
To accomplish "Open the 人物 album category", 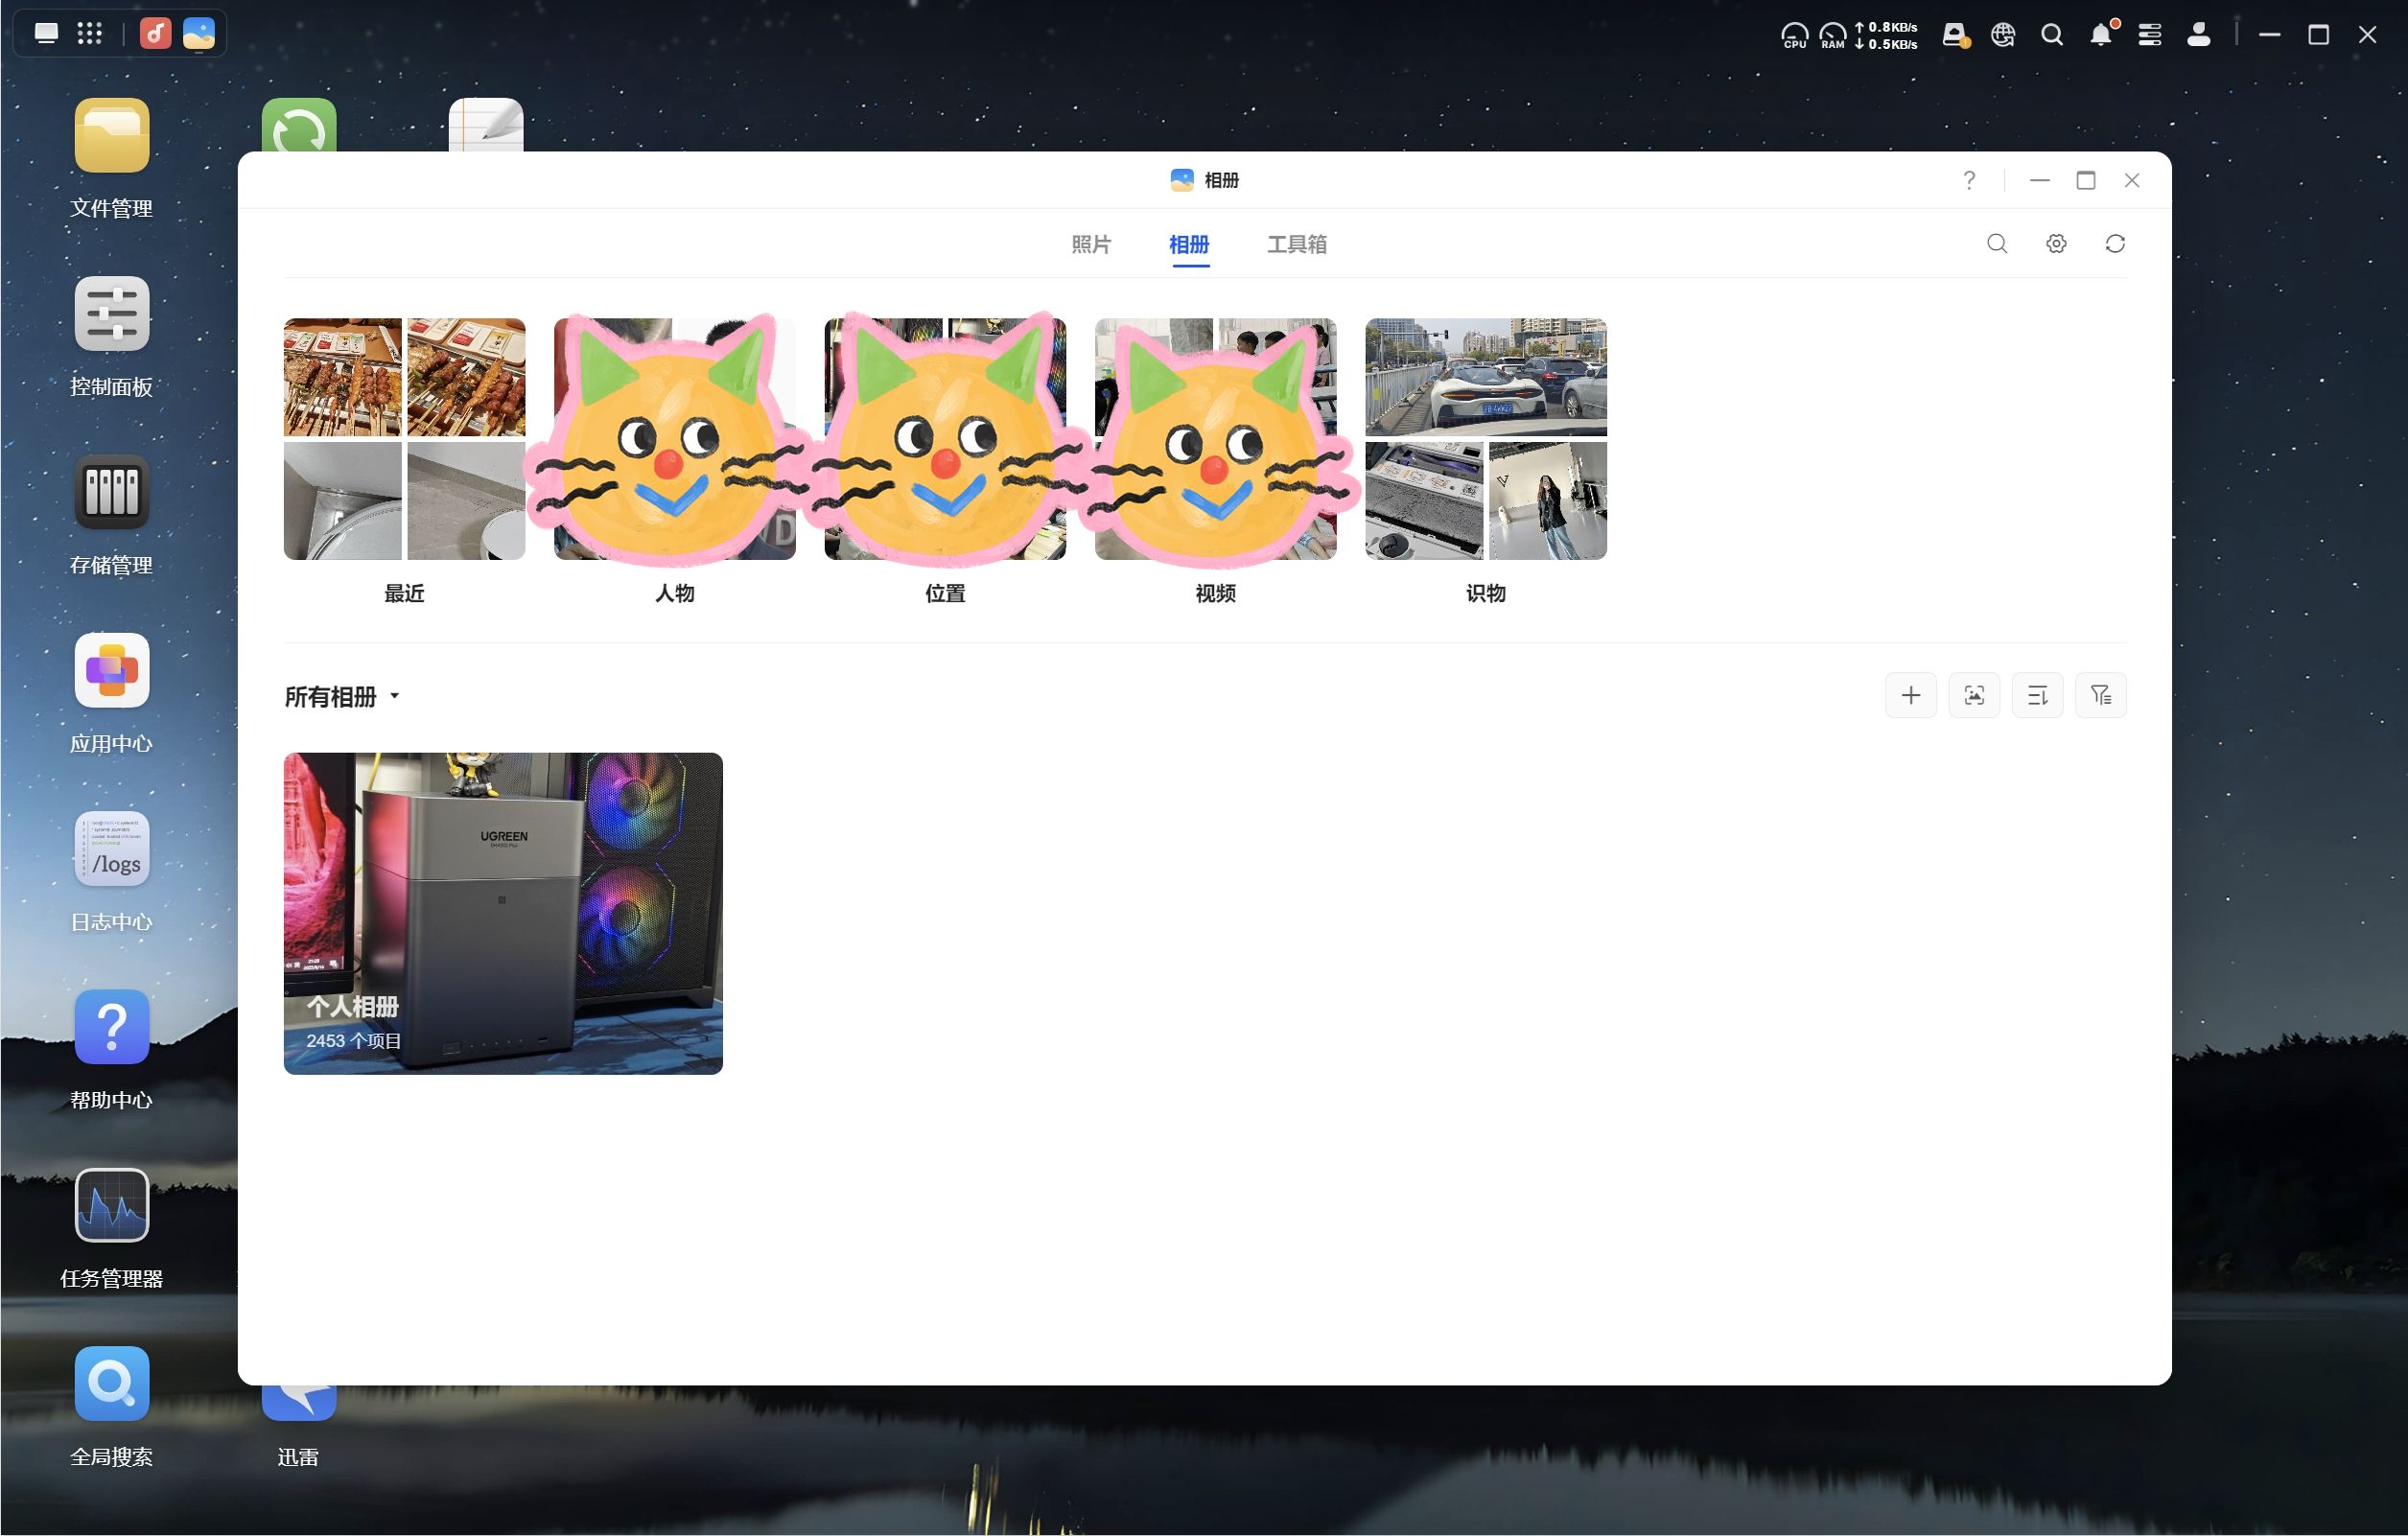I will click(x=674, y=439).
